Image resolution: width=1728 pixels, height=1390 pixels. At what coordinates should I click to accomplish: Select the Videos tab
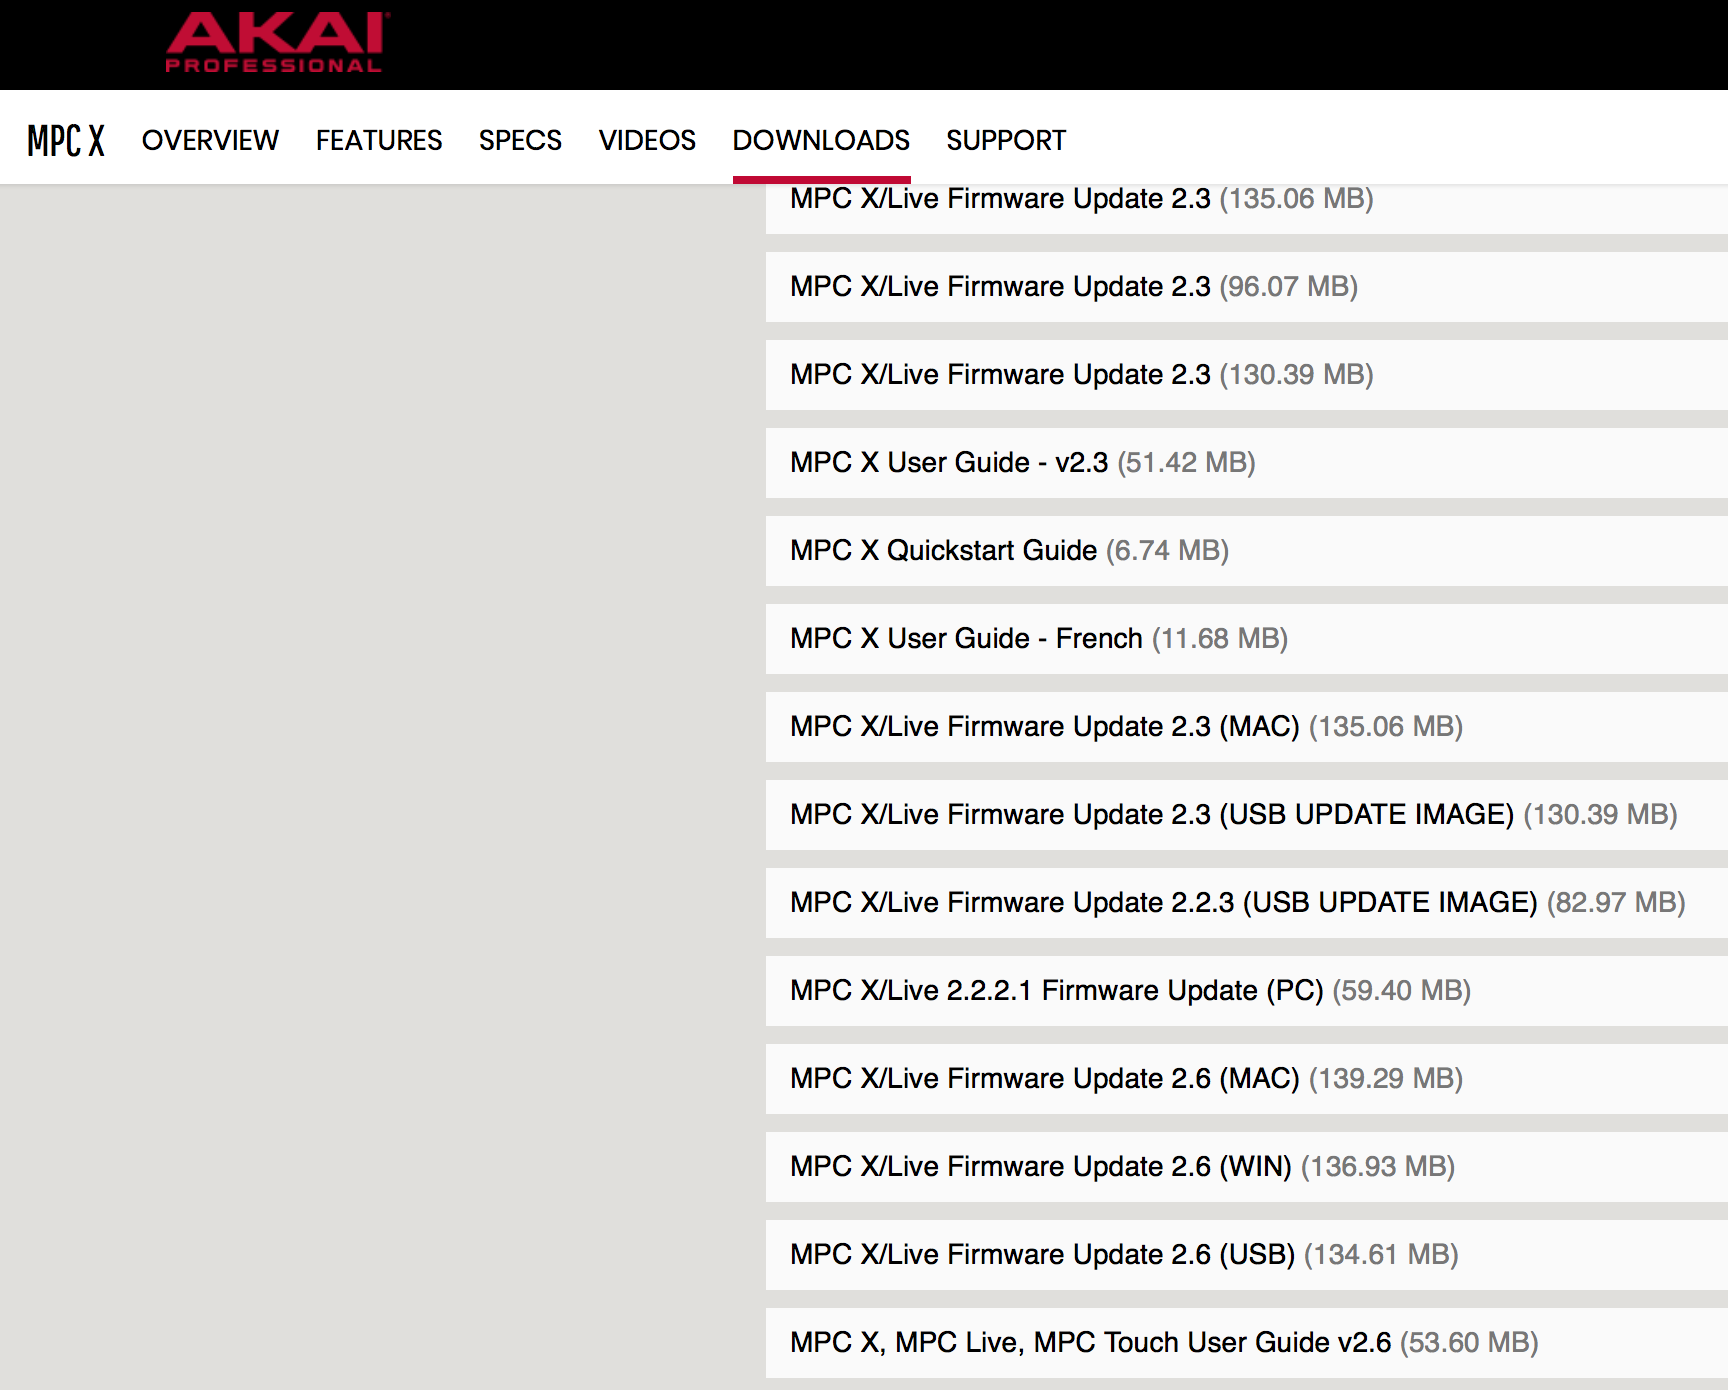tap(647, 140)
